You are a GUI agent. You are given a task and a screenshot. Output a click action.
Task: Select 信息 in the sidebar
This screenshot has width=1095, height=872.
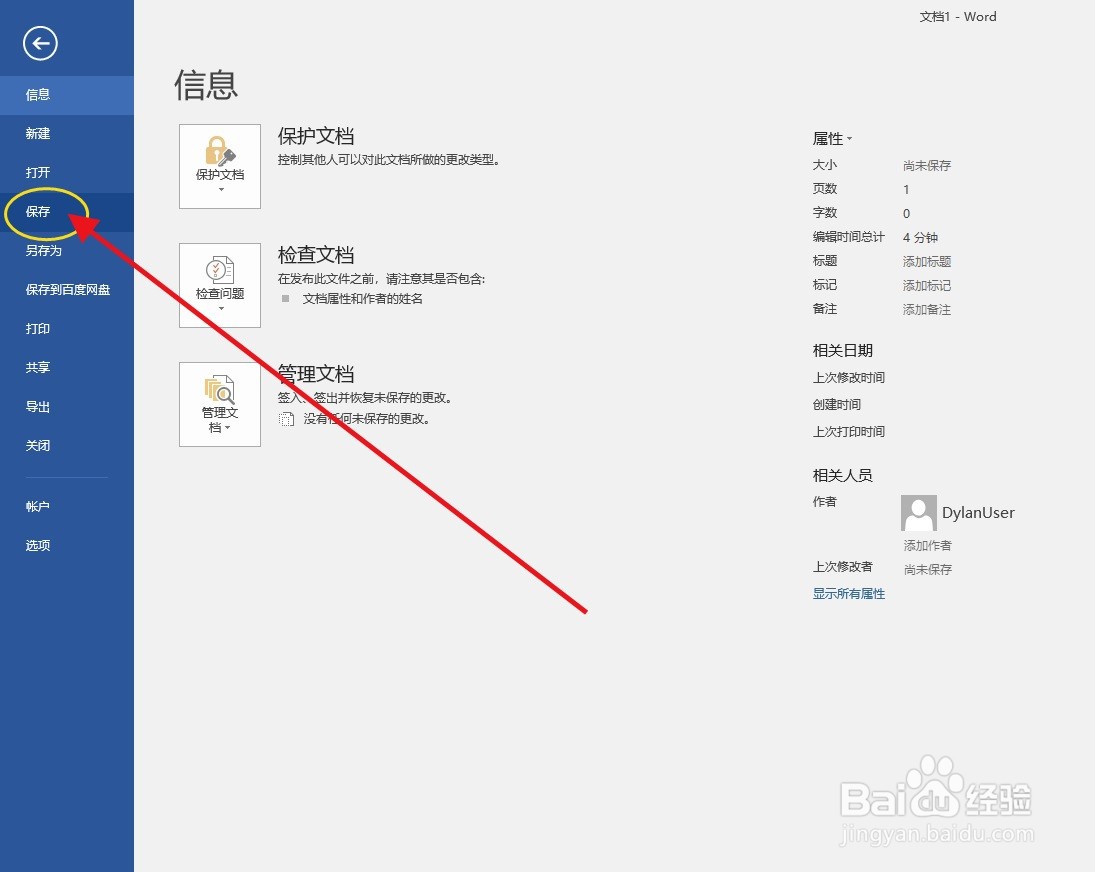67,95
